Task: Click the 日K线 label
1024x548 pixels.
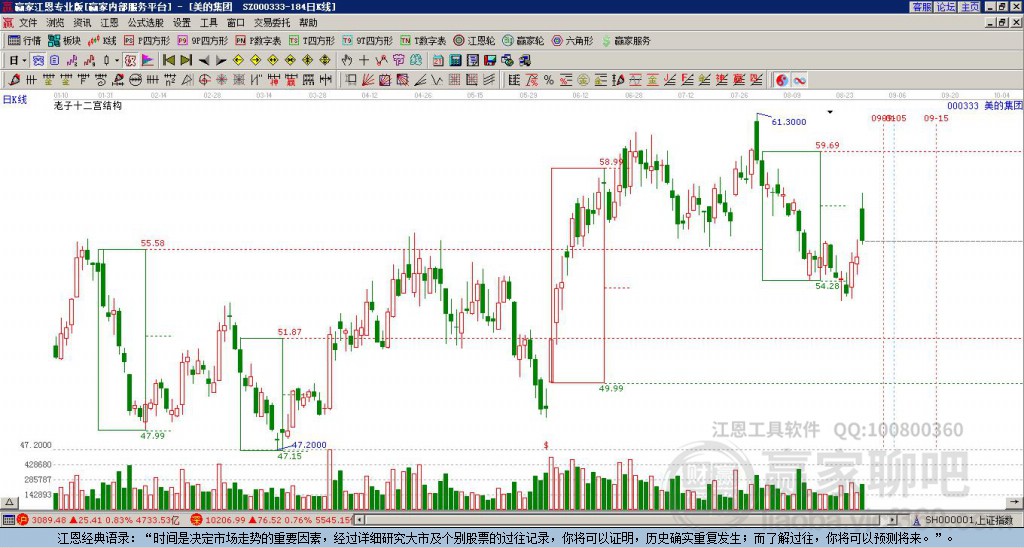Action: click(x=15, y=99)
